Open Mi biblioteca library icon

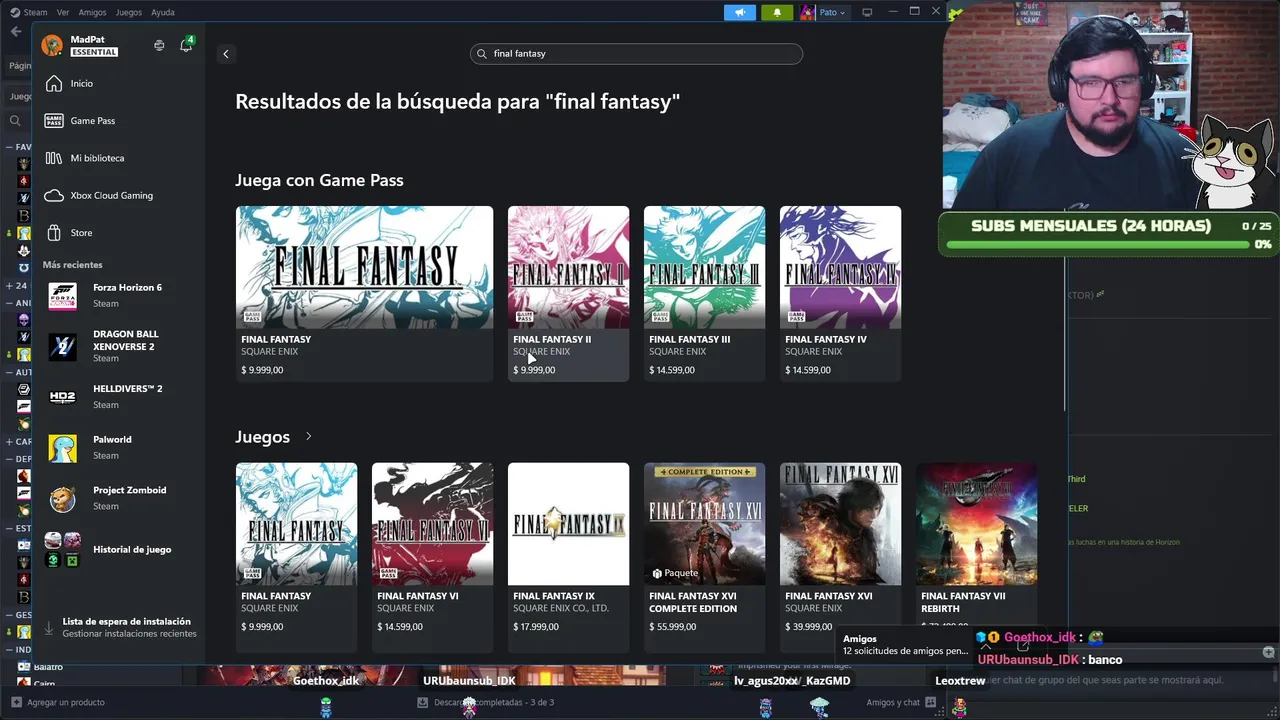[53, 158]
